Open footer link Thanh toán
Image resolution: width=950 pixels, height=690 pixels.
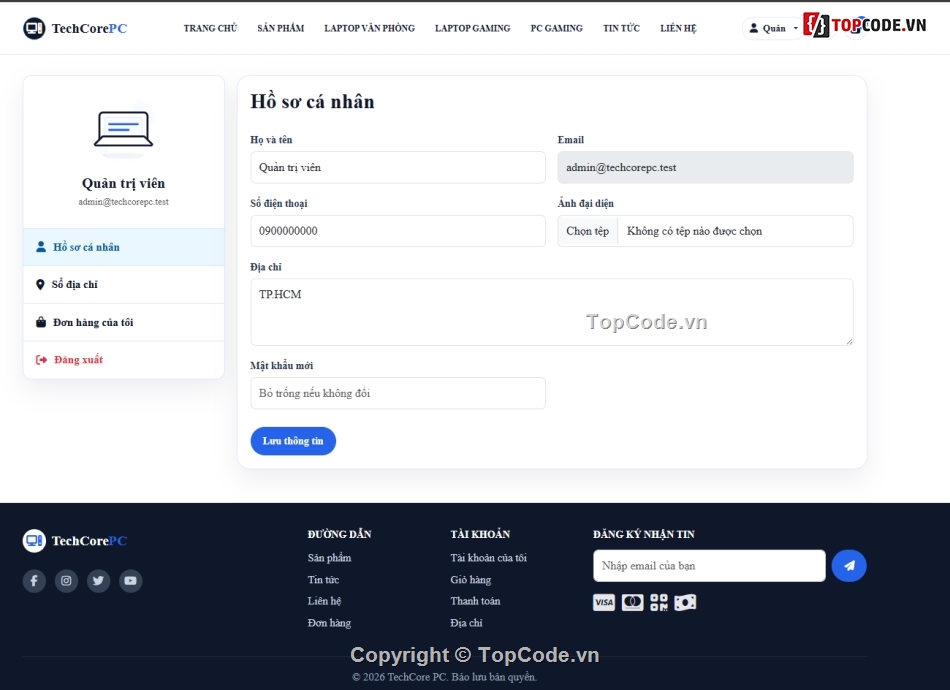pyautogui.click(x=475, y=601)
